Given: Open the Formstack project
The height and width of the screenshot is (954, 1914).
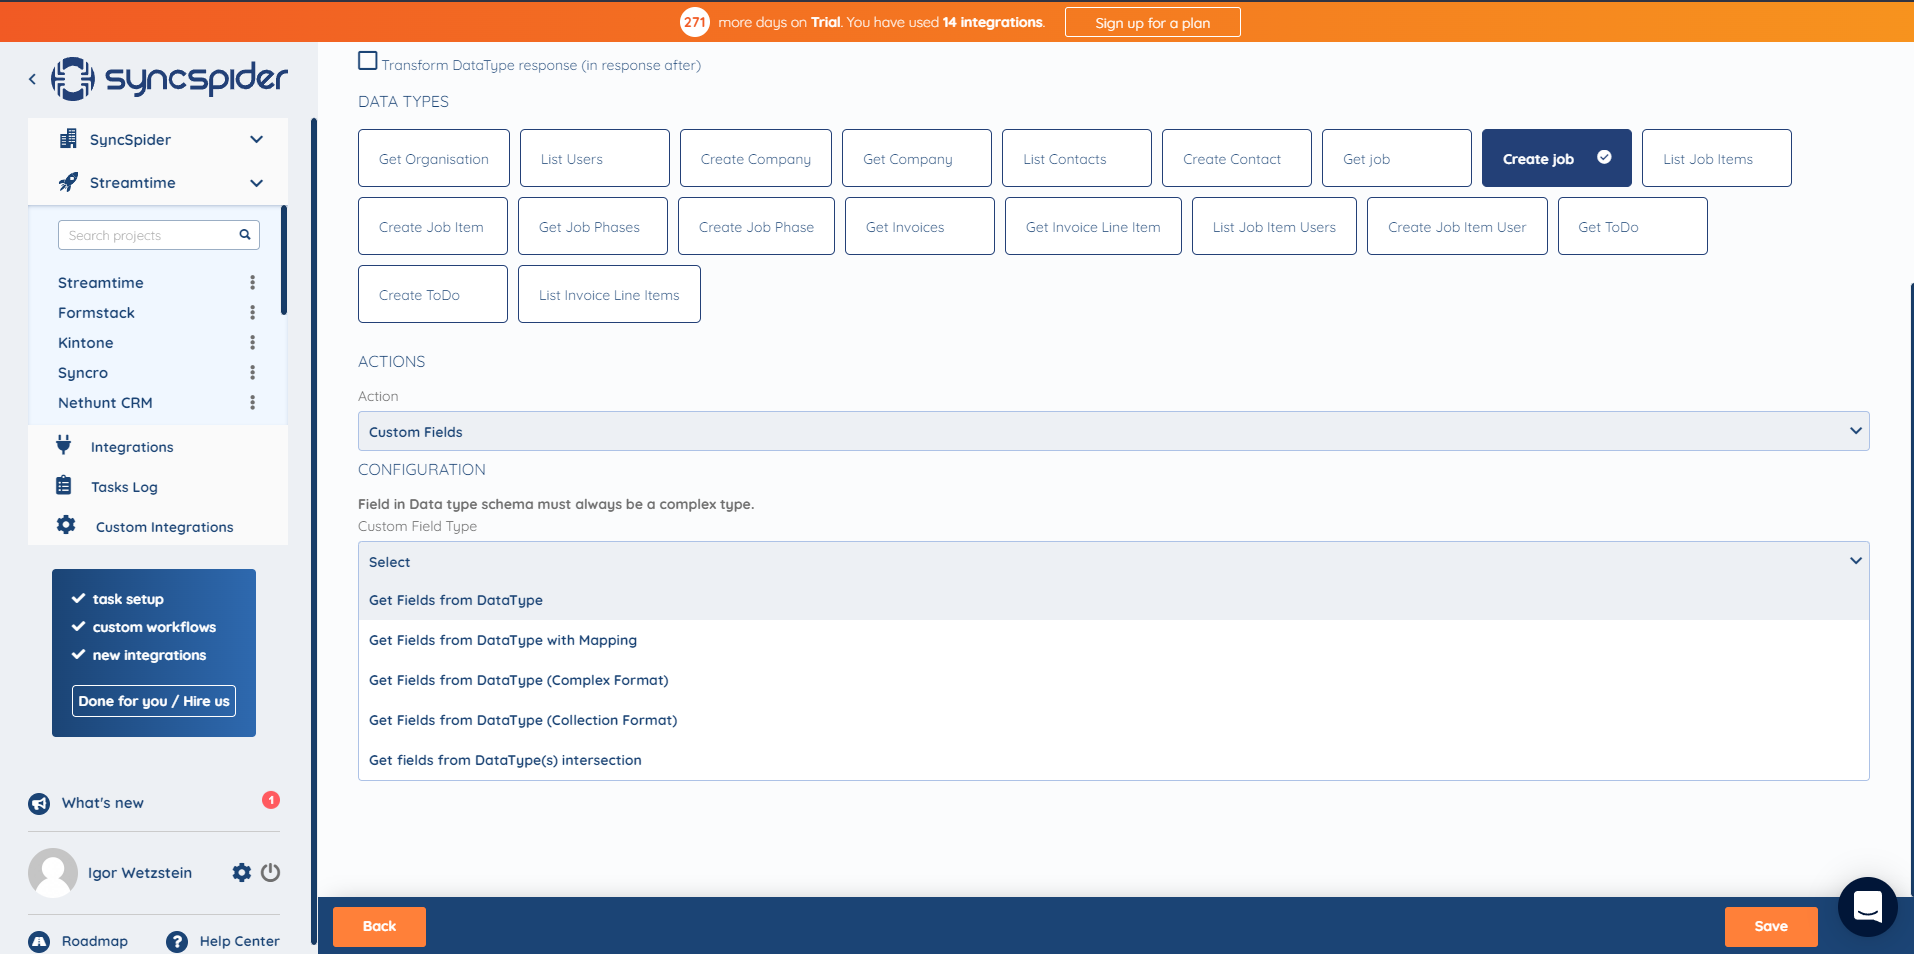Looking at the screenshot, I should tap(96, 313).
